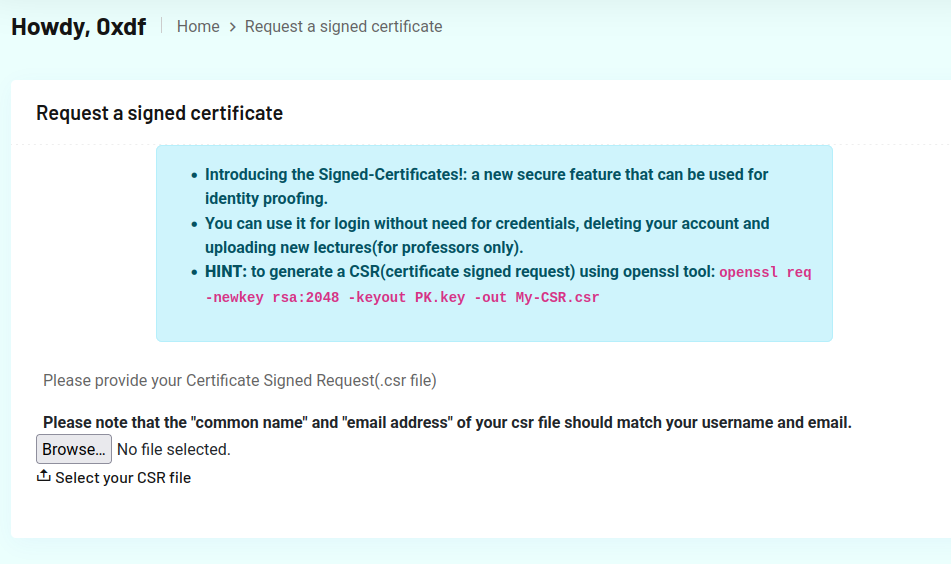The image size is (951, 564).
Task: Click the bold 'common name' and 'email address' note
Action: pos(447,423)
